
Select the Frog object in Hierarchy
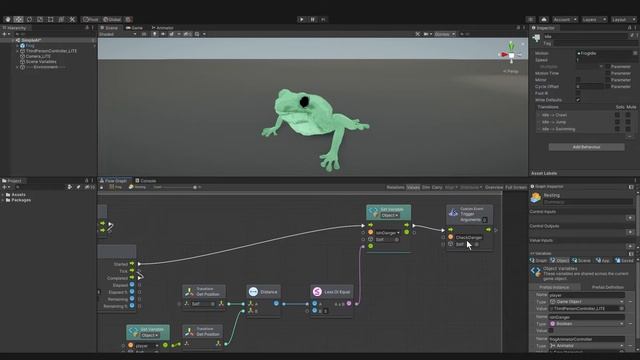[30, 46]
